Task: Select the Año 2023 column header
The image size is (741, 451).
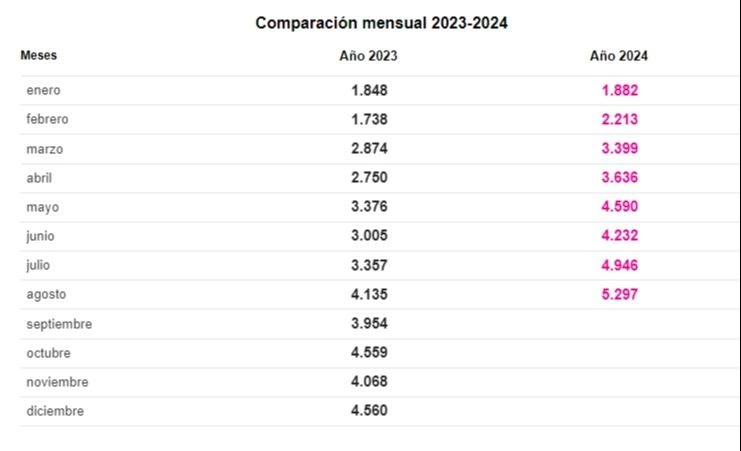Action: click(x=368, y=56)
